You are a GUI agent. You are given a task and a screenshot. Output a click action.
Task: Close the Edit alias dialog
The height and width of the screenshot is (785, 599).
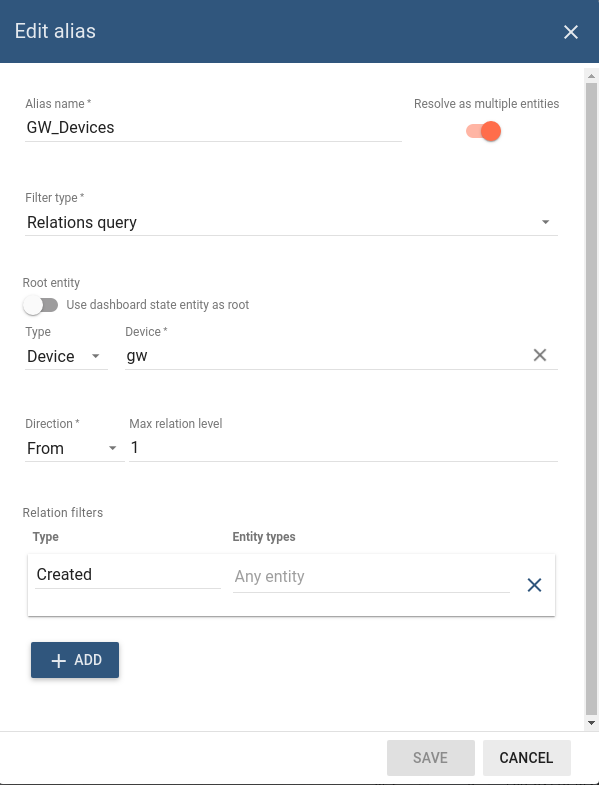(x=571, y=32)
